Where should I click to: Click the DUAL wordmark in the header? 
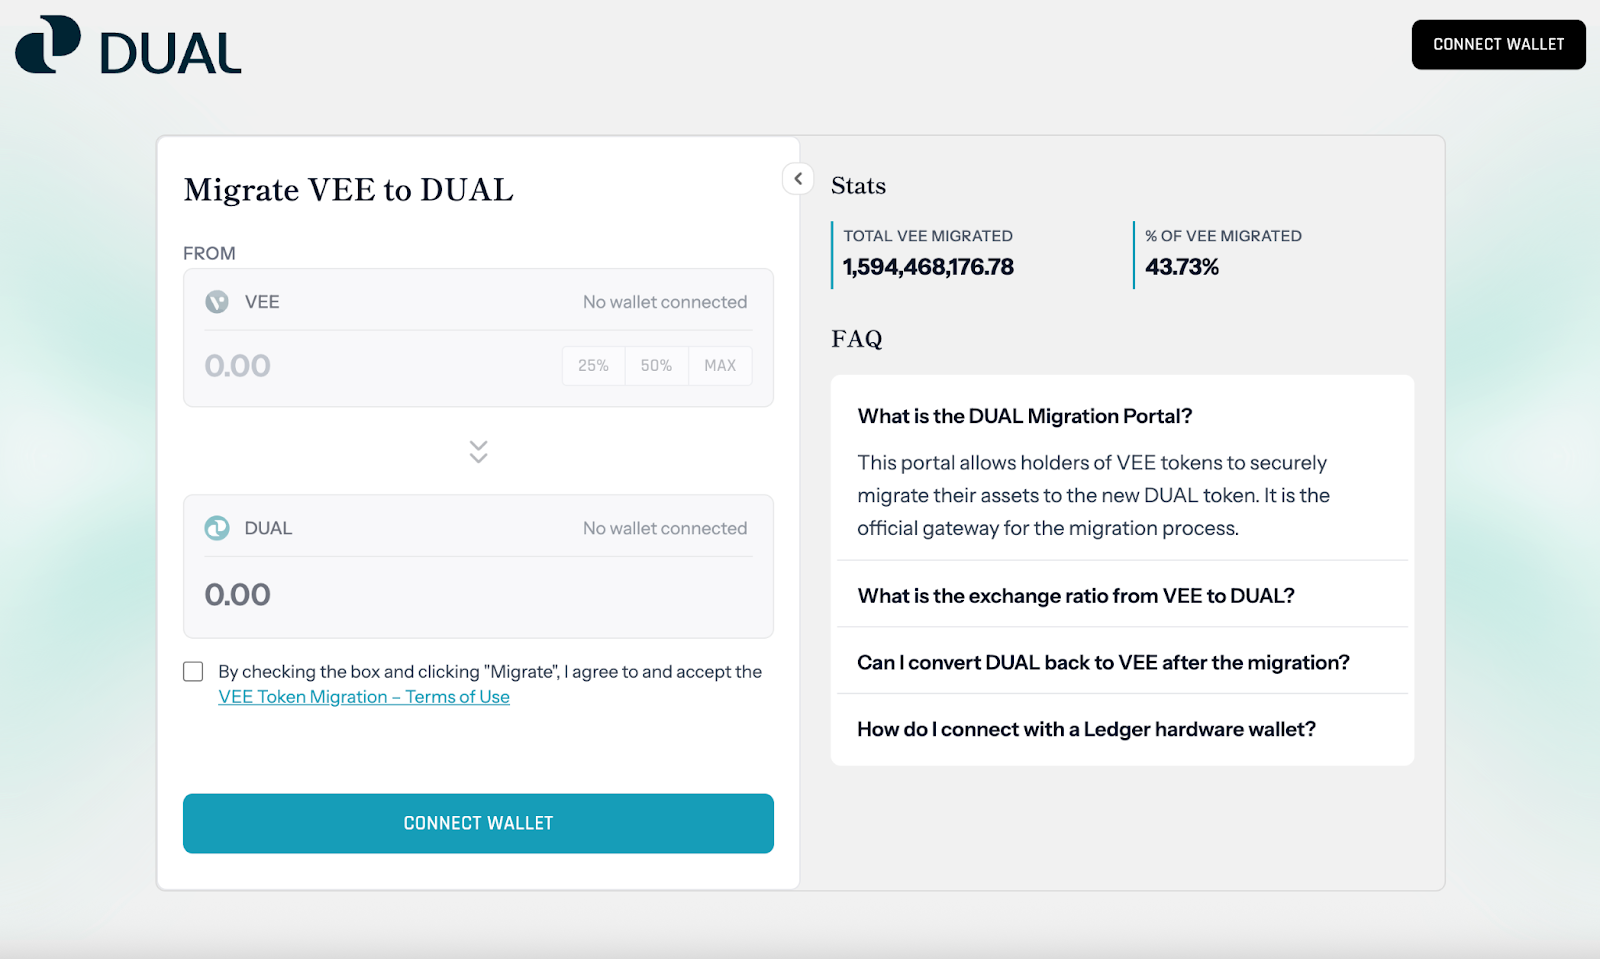171,53
